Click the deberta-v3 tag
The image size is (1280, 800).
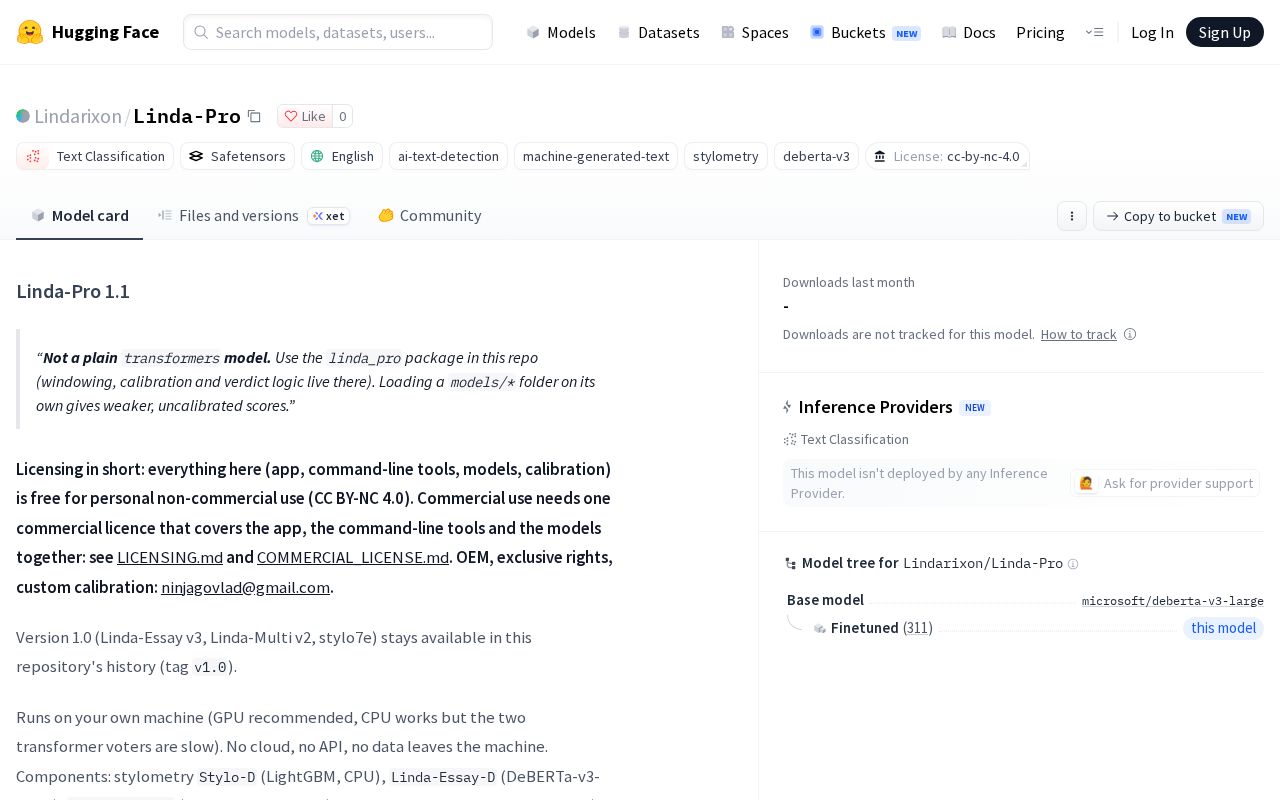tap(816, 156)
